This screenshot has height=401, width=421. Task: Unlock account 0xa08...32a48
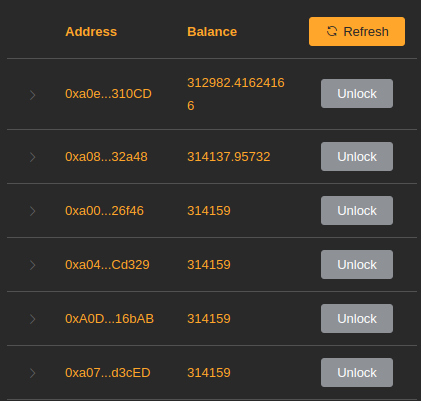357,157
